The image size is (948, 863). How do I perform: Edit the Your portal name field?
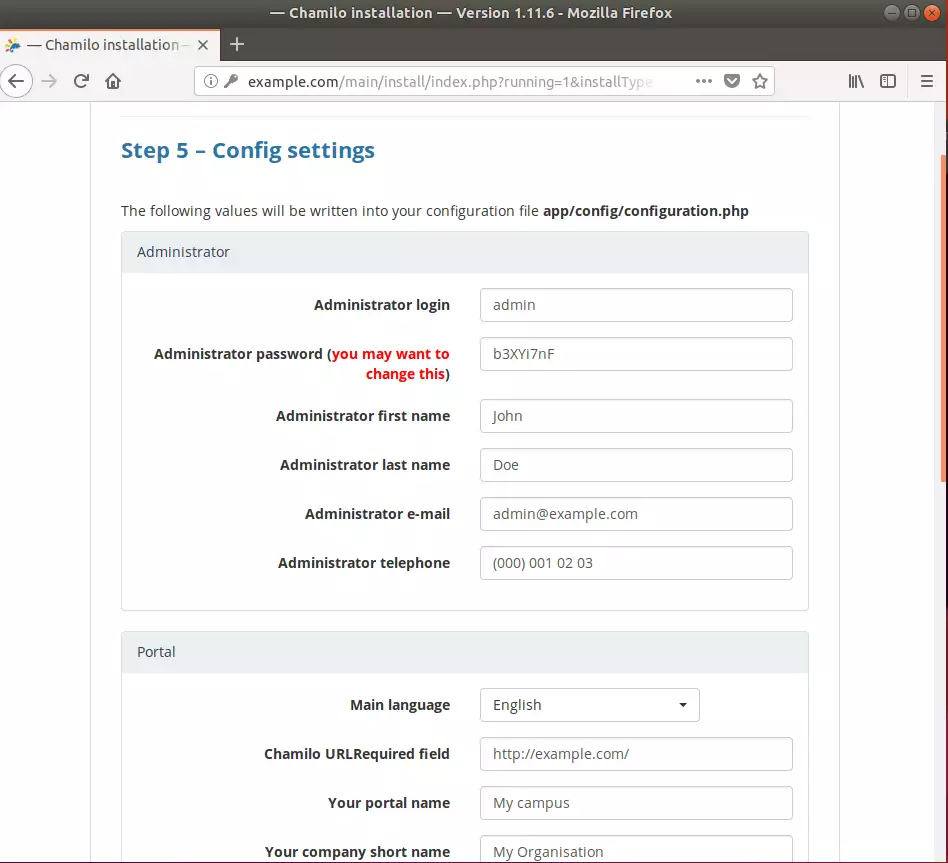636,803
